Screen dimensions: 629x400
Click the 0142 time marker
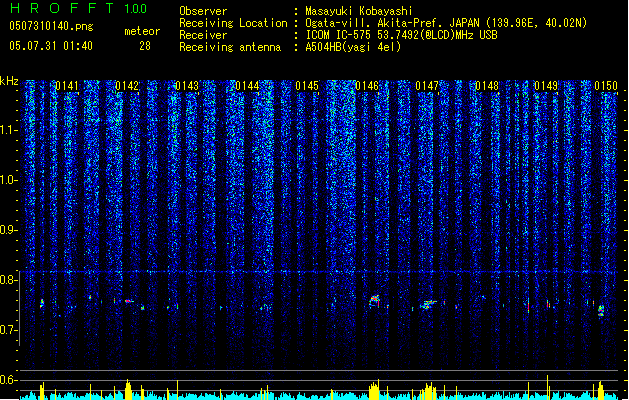pyautogui.click(x=127, y=86)
